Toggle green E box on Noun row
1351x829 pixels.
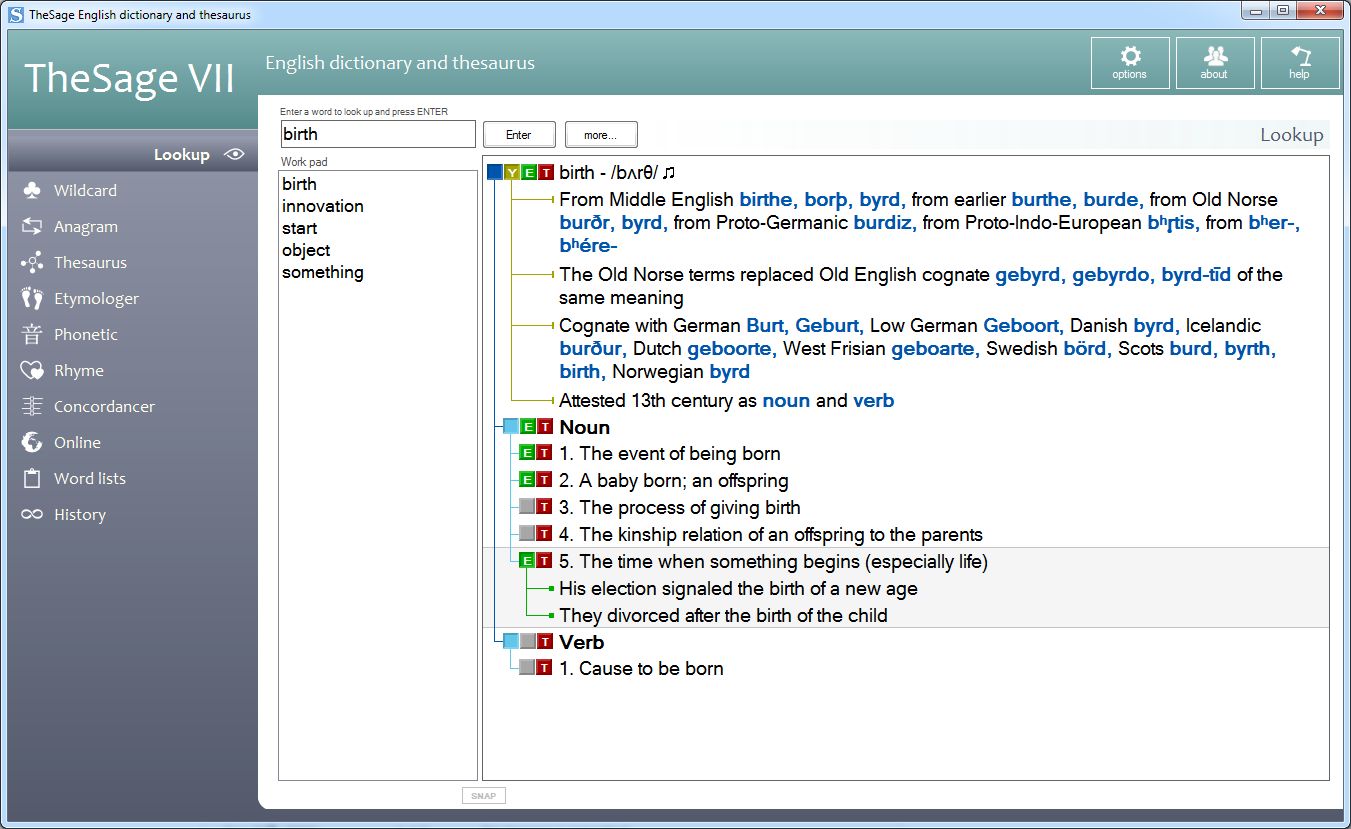click(528, 427)
